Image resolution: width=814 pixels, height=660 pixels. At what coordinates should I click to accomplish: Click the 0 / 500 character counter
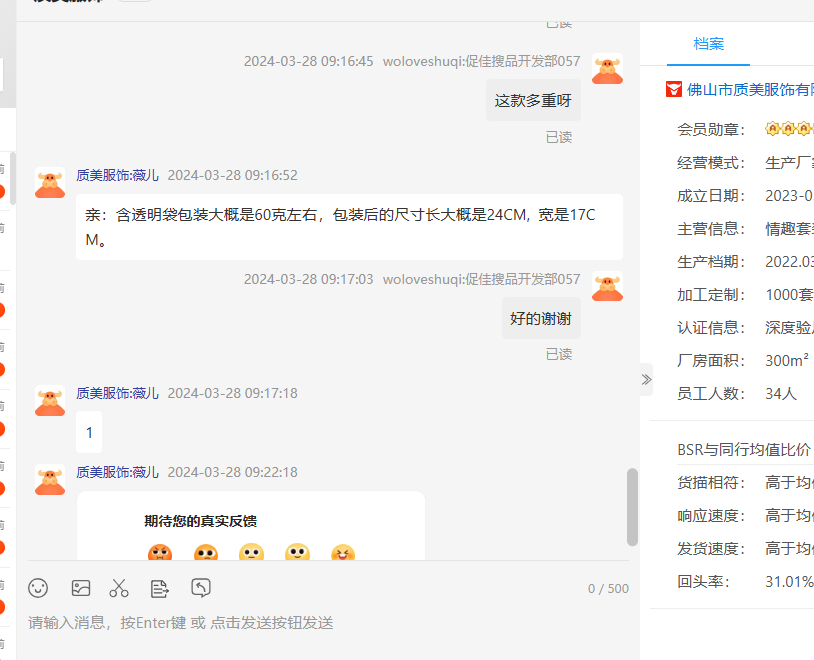608,589
